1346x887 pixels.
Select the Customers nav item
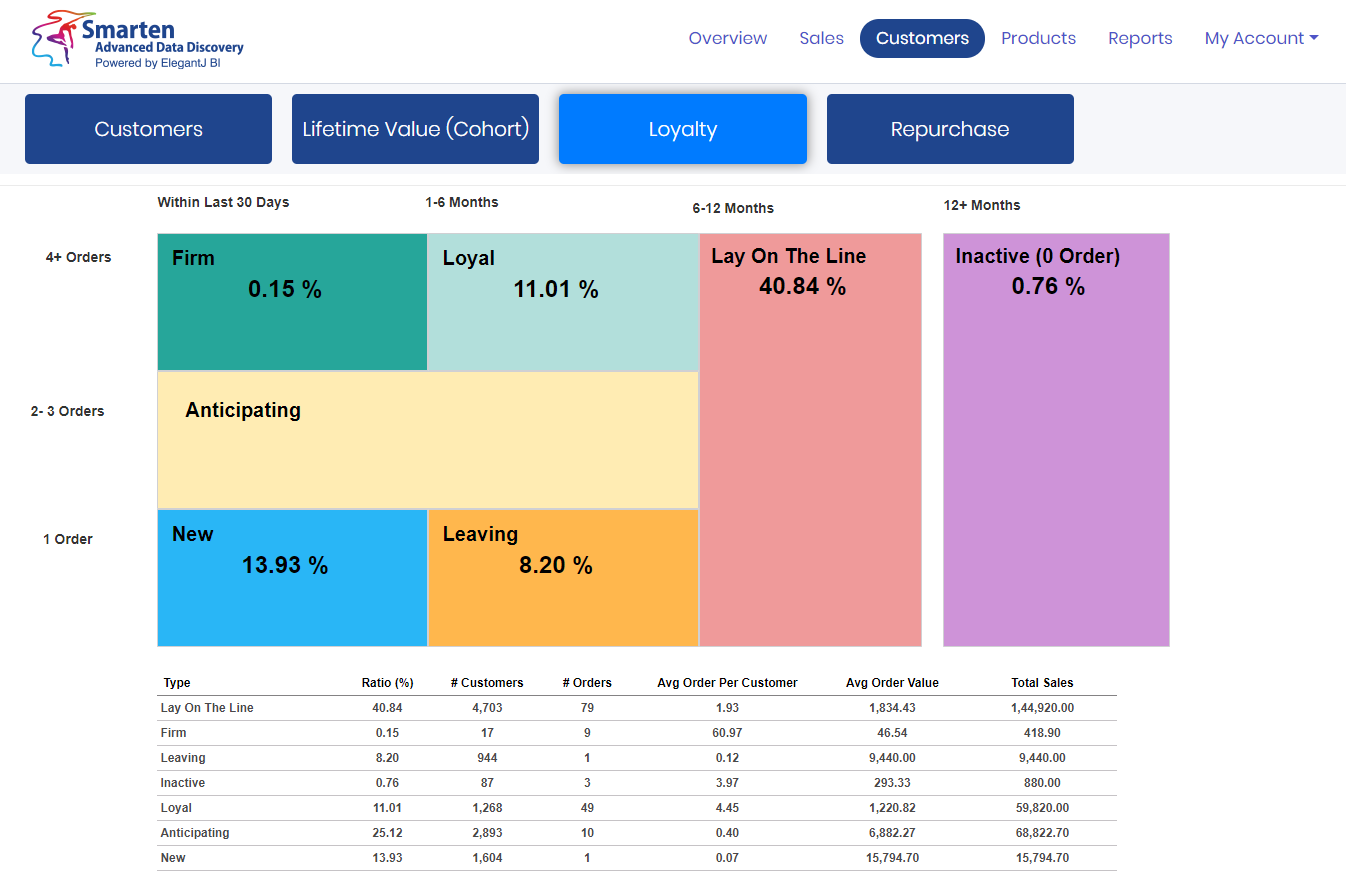click(922, 38)
